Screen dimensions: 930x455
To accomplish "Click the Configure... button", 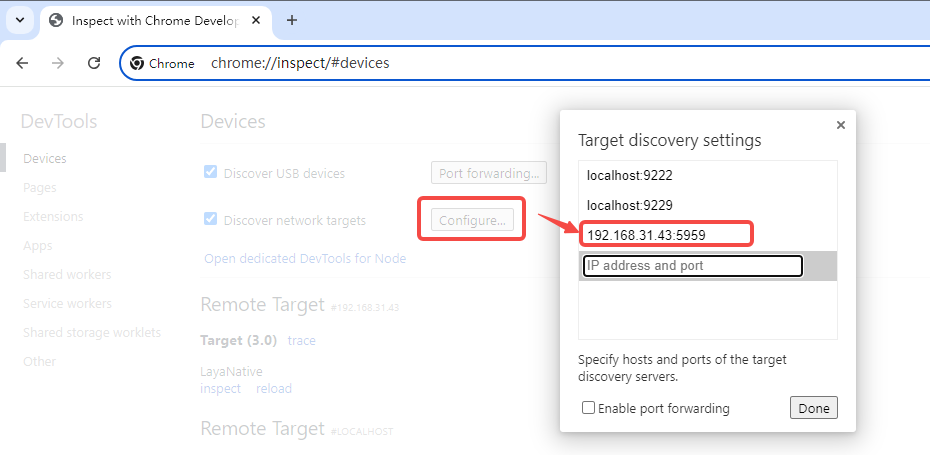I will click(x=474, y=220).
